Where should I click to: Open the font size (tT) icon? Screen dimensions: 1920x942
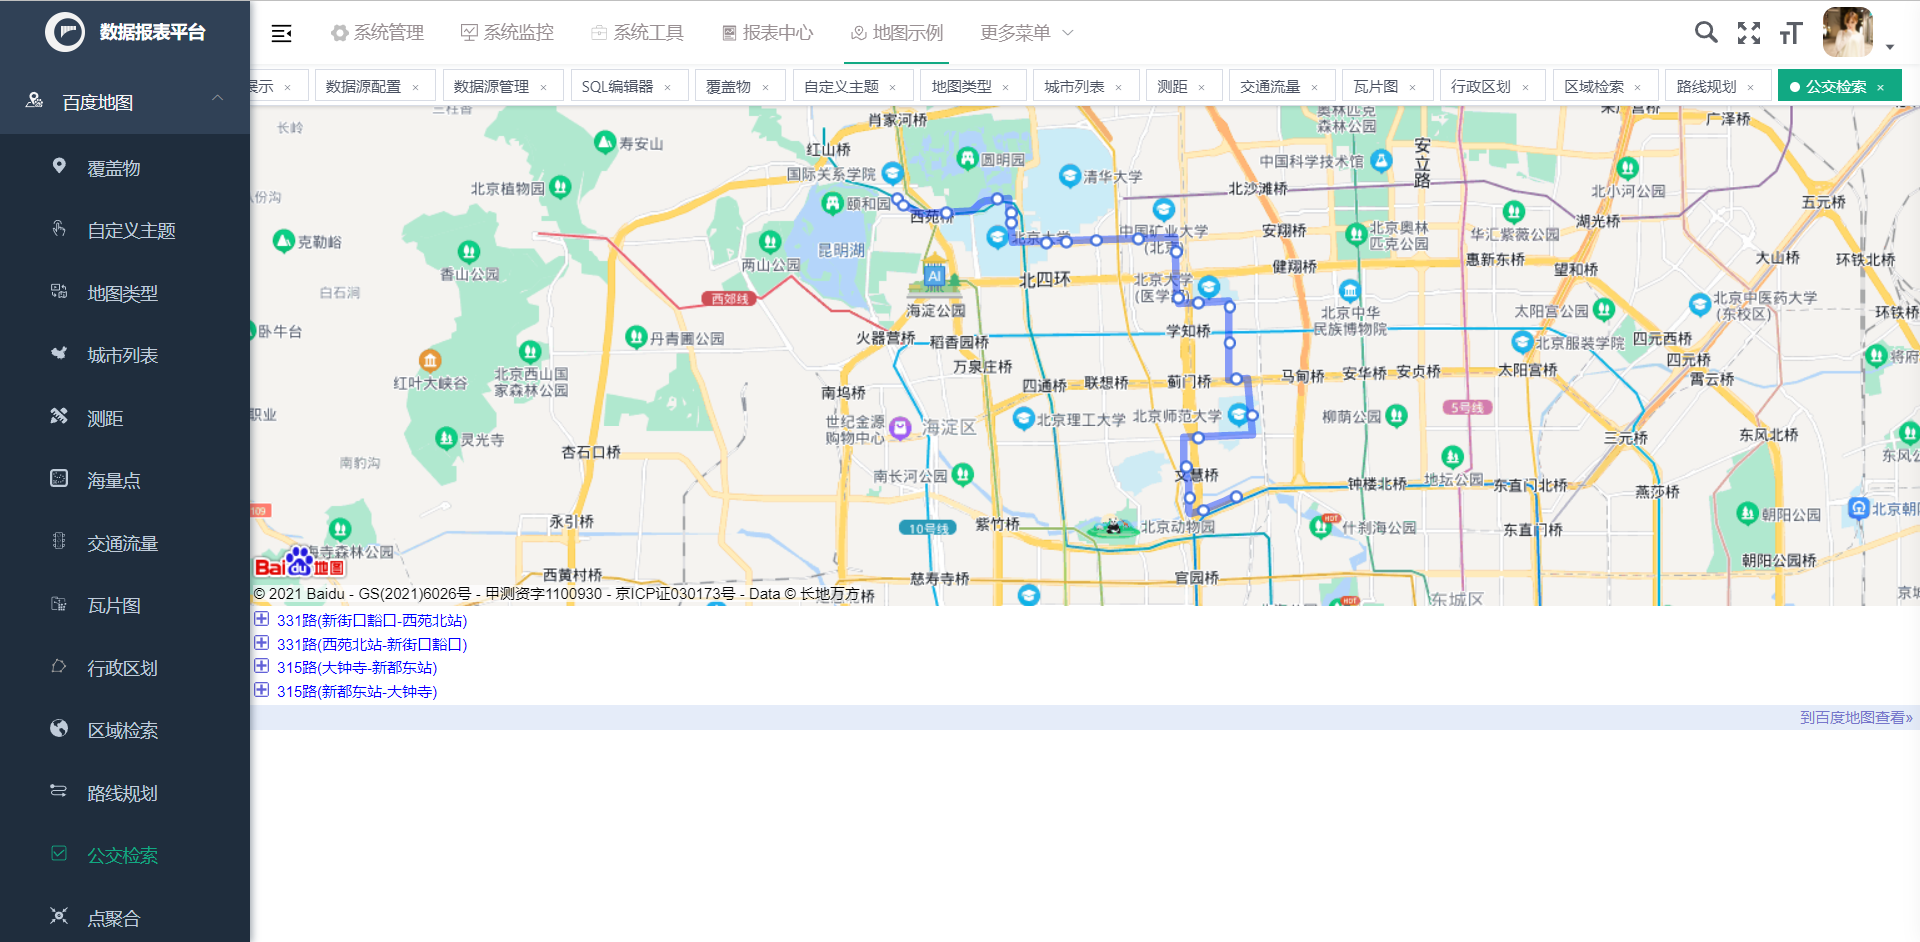[x=1791, y=32]
